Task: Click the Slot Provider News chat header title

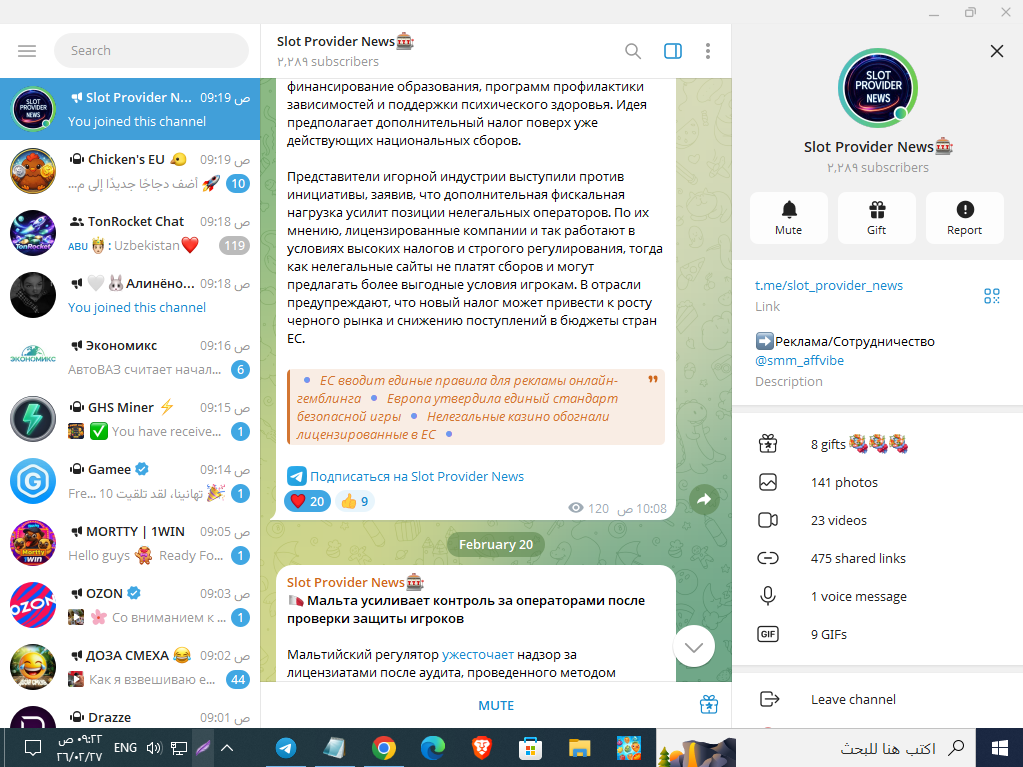Action: (x=345, y=41)
